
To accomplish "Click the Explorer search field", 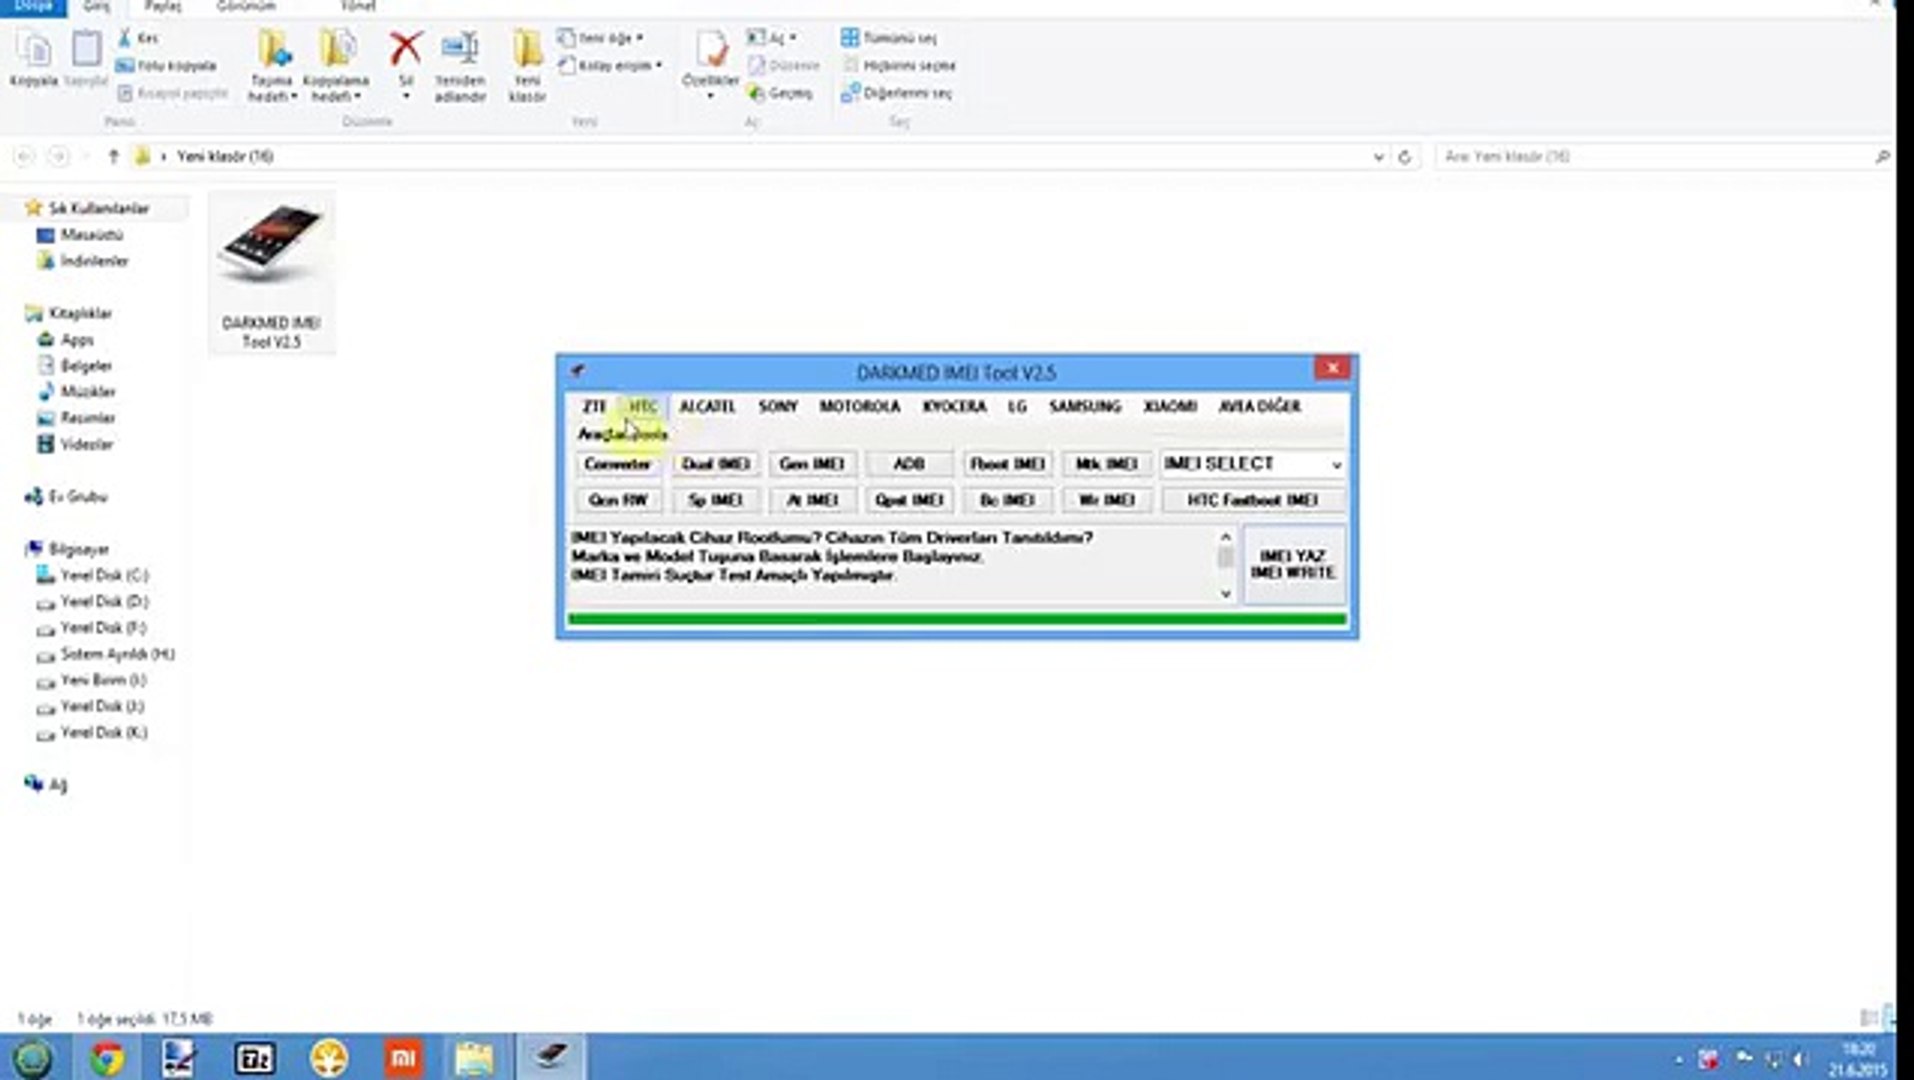I will [1664, 157].
